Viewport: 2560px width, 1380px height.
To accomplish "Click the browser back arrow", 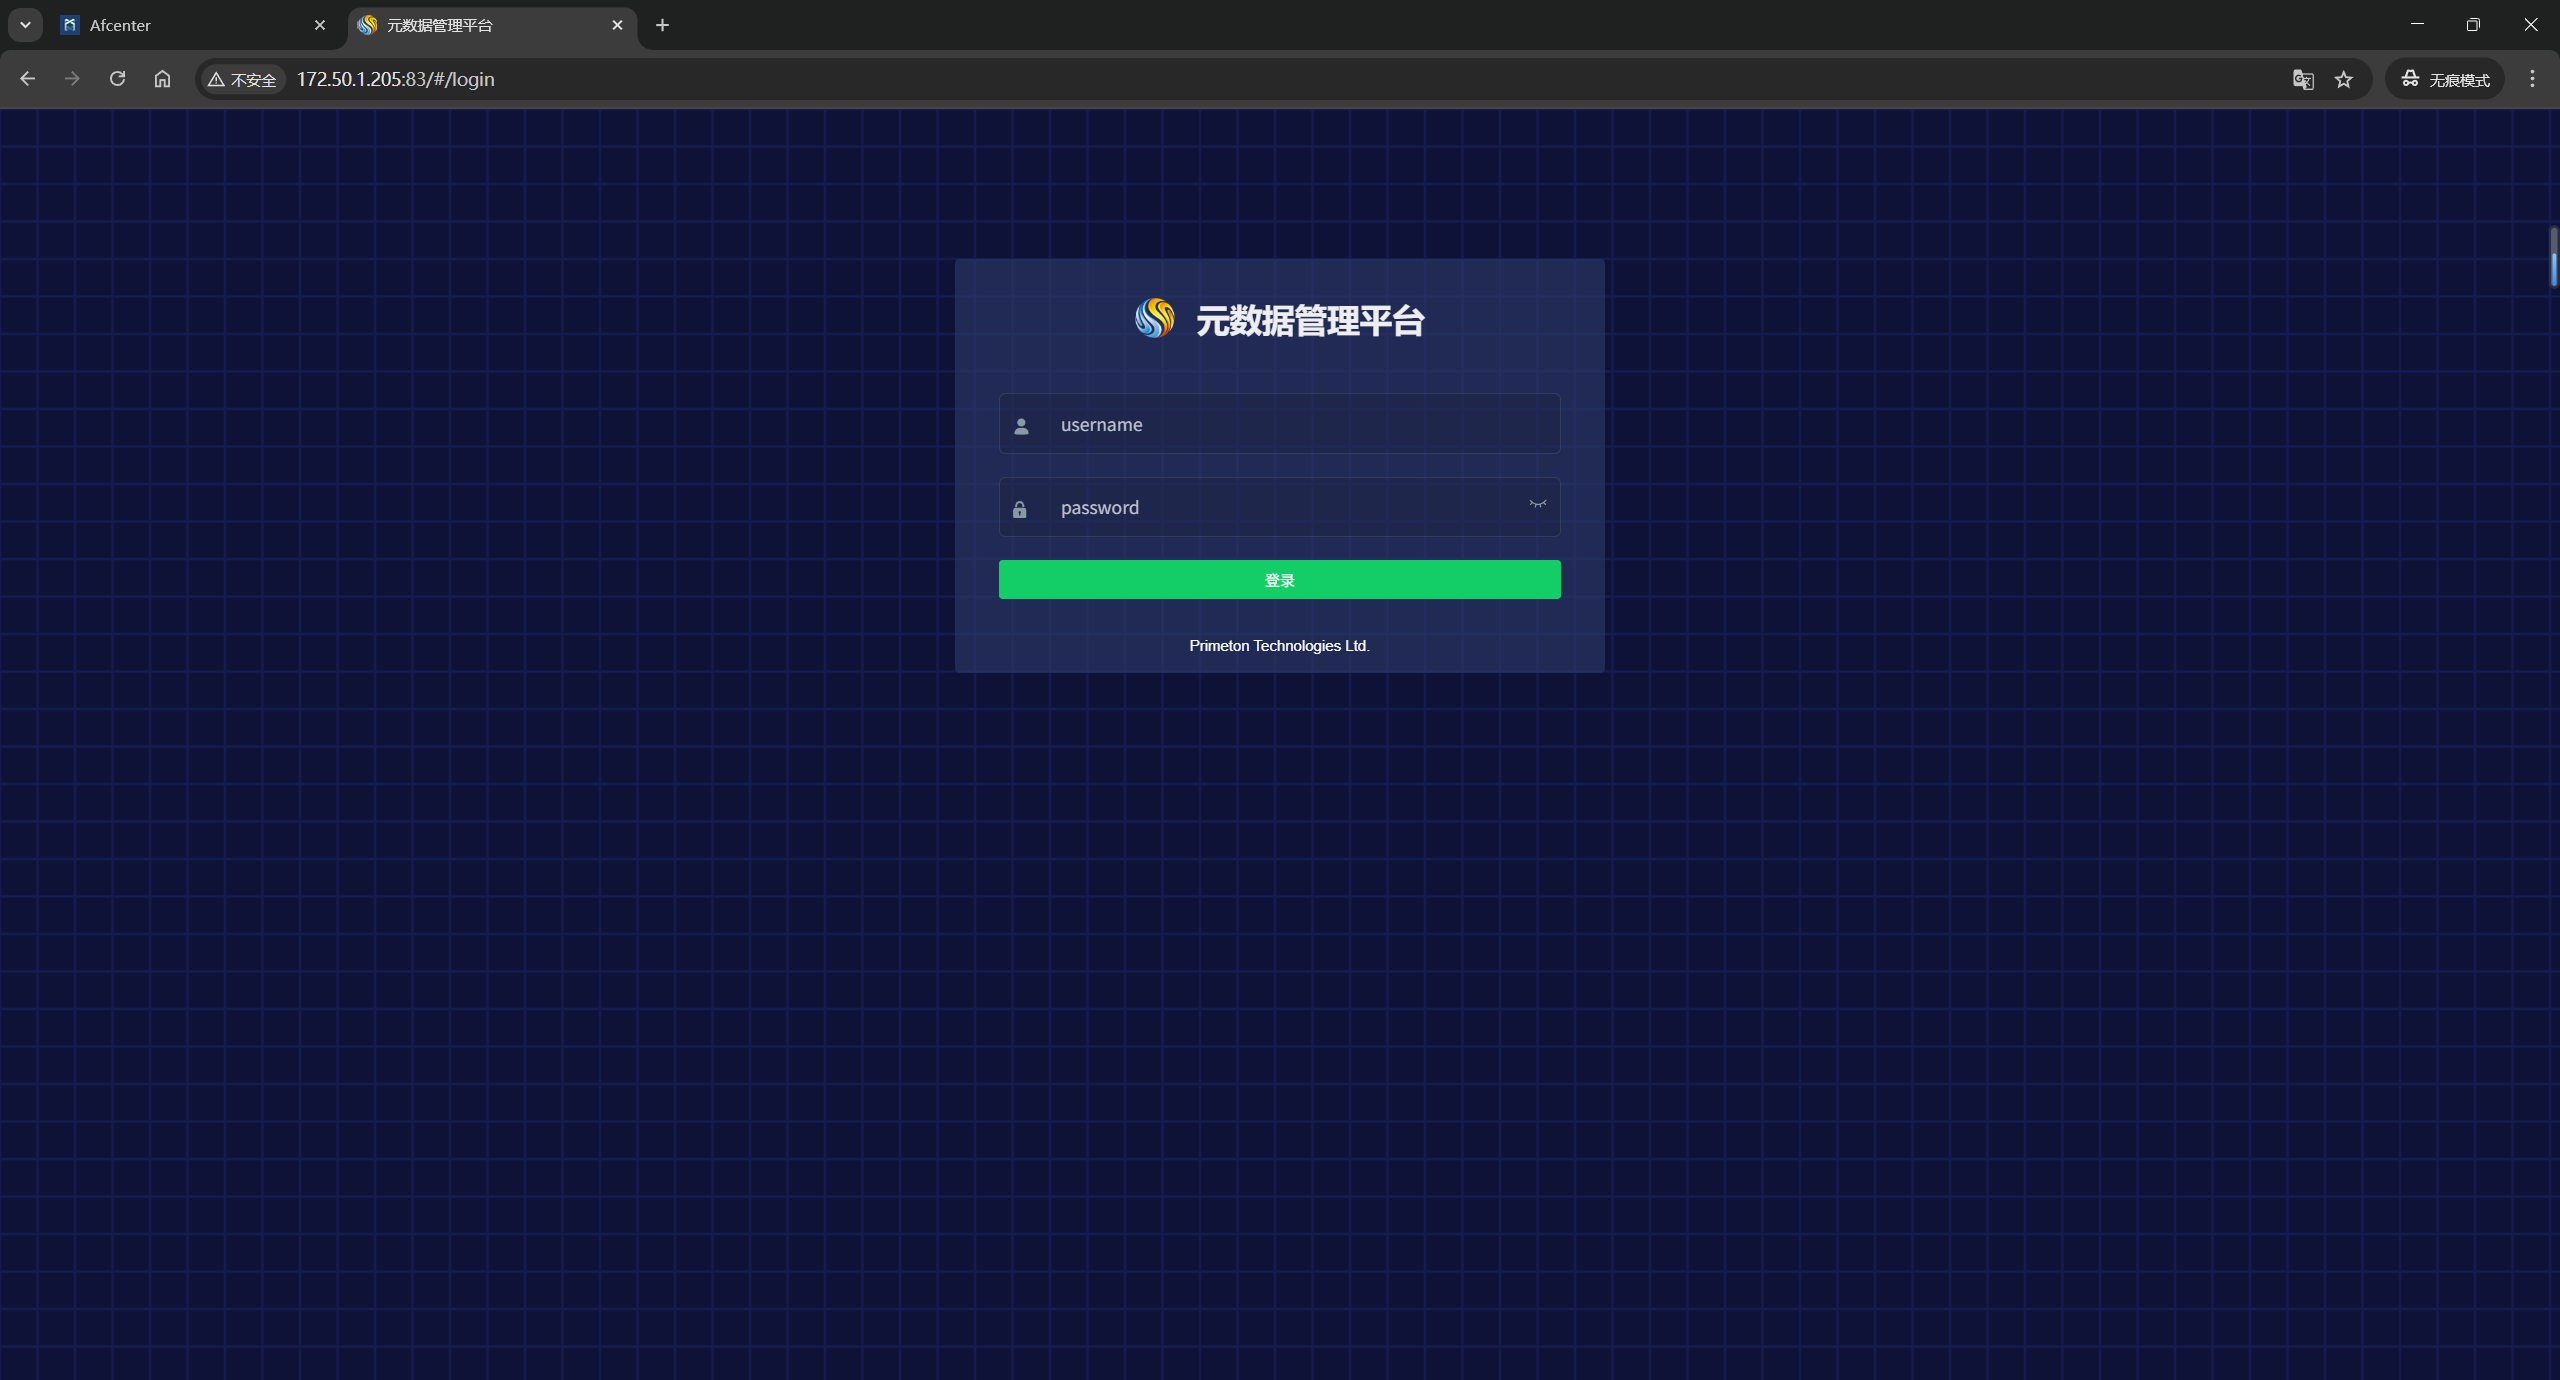I will tap(28, 79).
